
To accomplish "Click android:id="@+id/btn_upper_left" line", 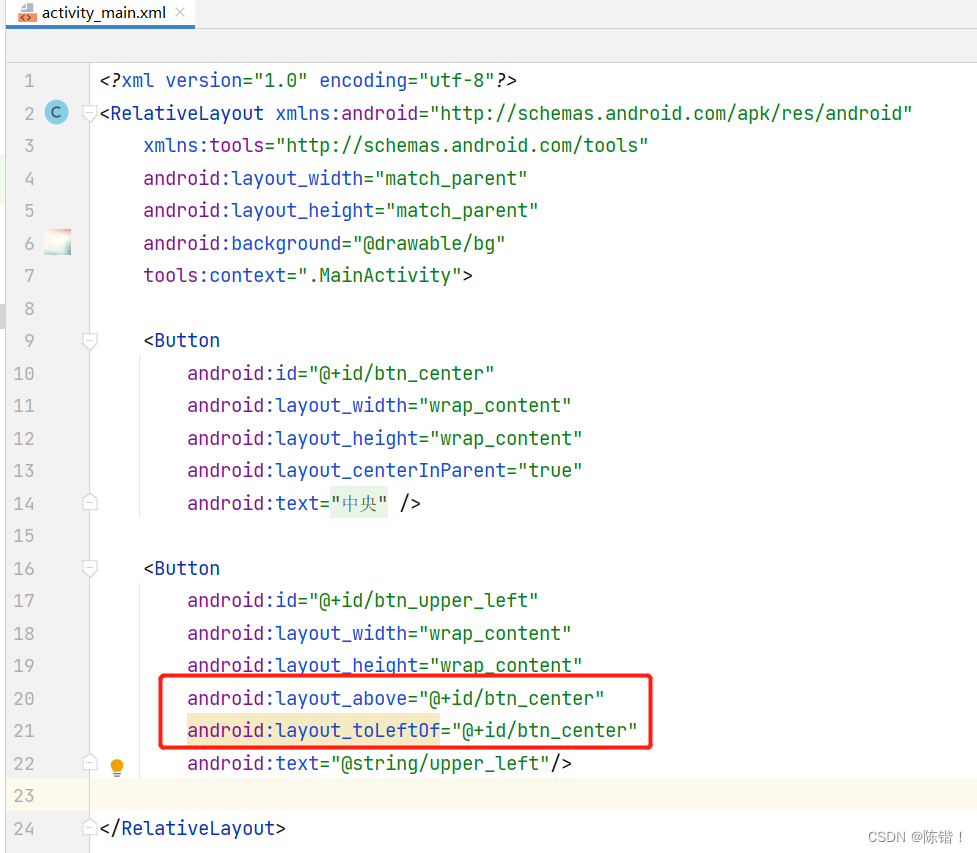I will (363, 601).
